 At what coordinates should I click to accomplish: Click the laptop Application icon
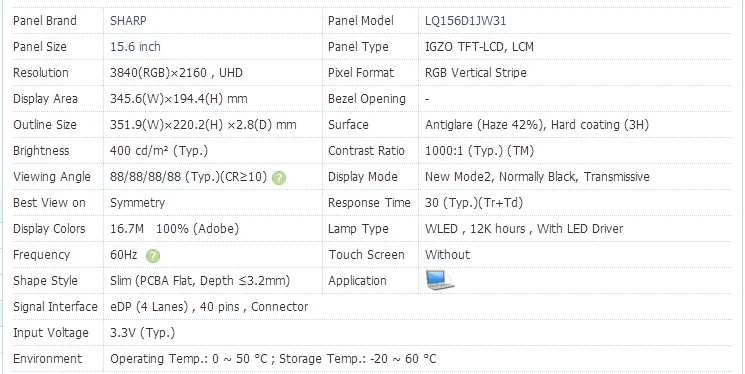pyautogui.click(x=440, y=280)
